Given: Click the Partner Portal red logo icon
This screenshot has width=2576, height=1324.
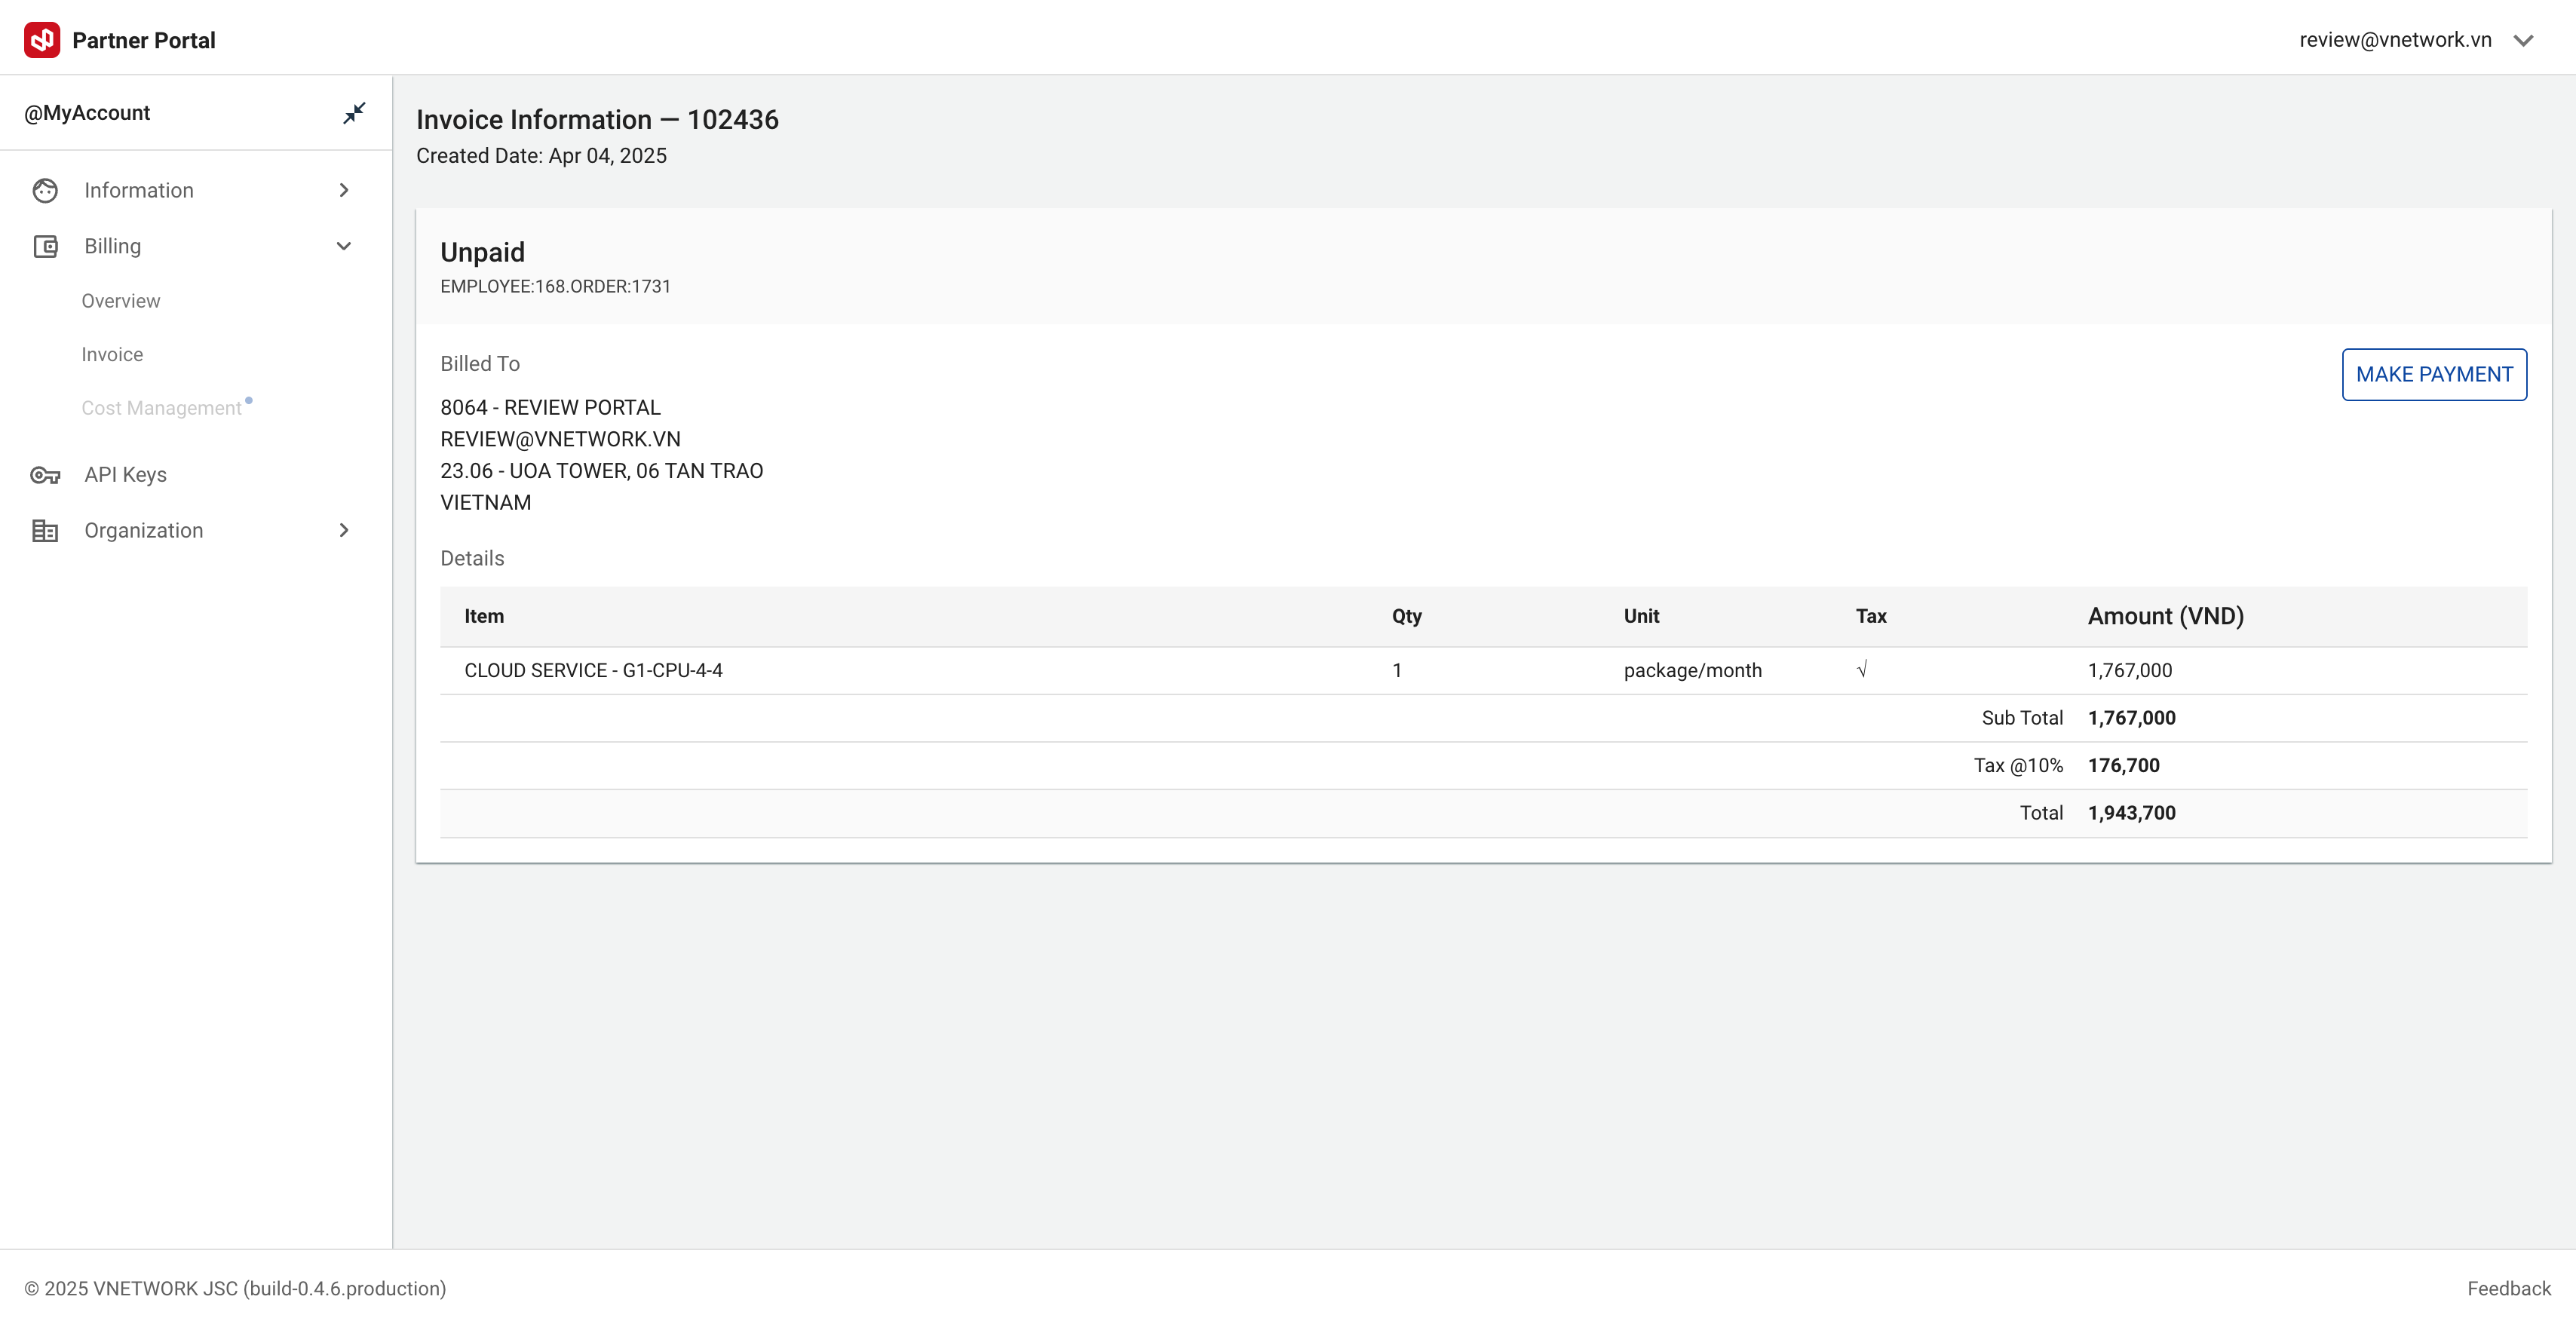Looking at the screenshot, I should 42,40.
